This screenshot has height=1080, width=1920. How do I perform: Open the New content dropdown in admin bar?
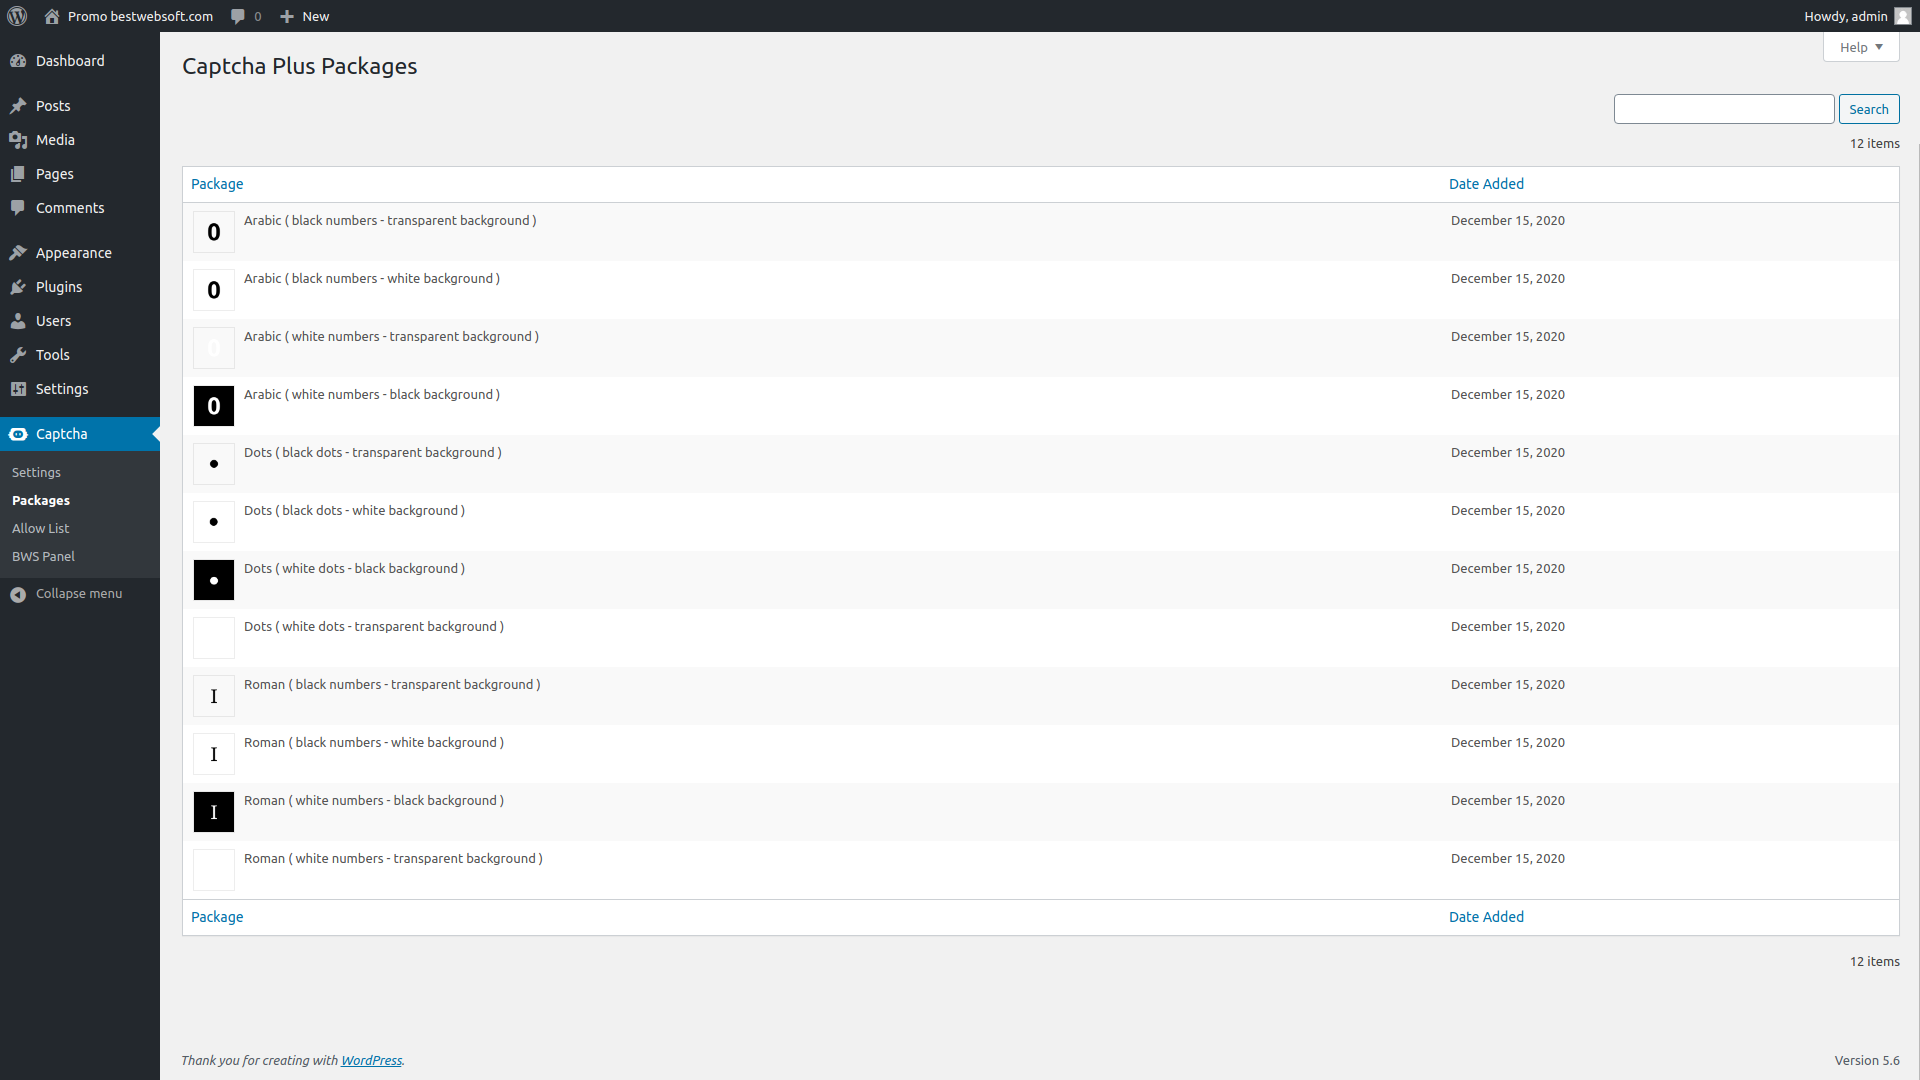tap(304, 16)
